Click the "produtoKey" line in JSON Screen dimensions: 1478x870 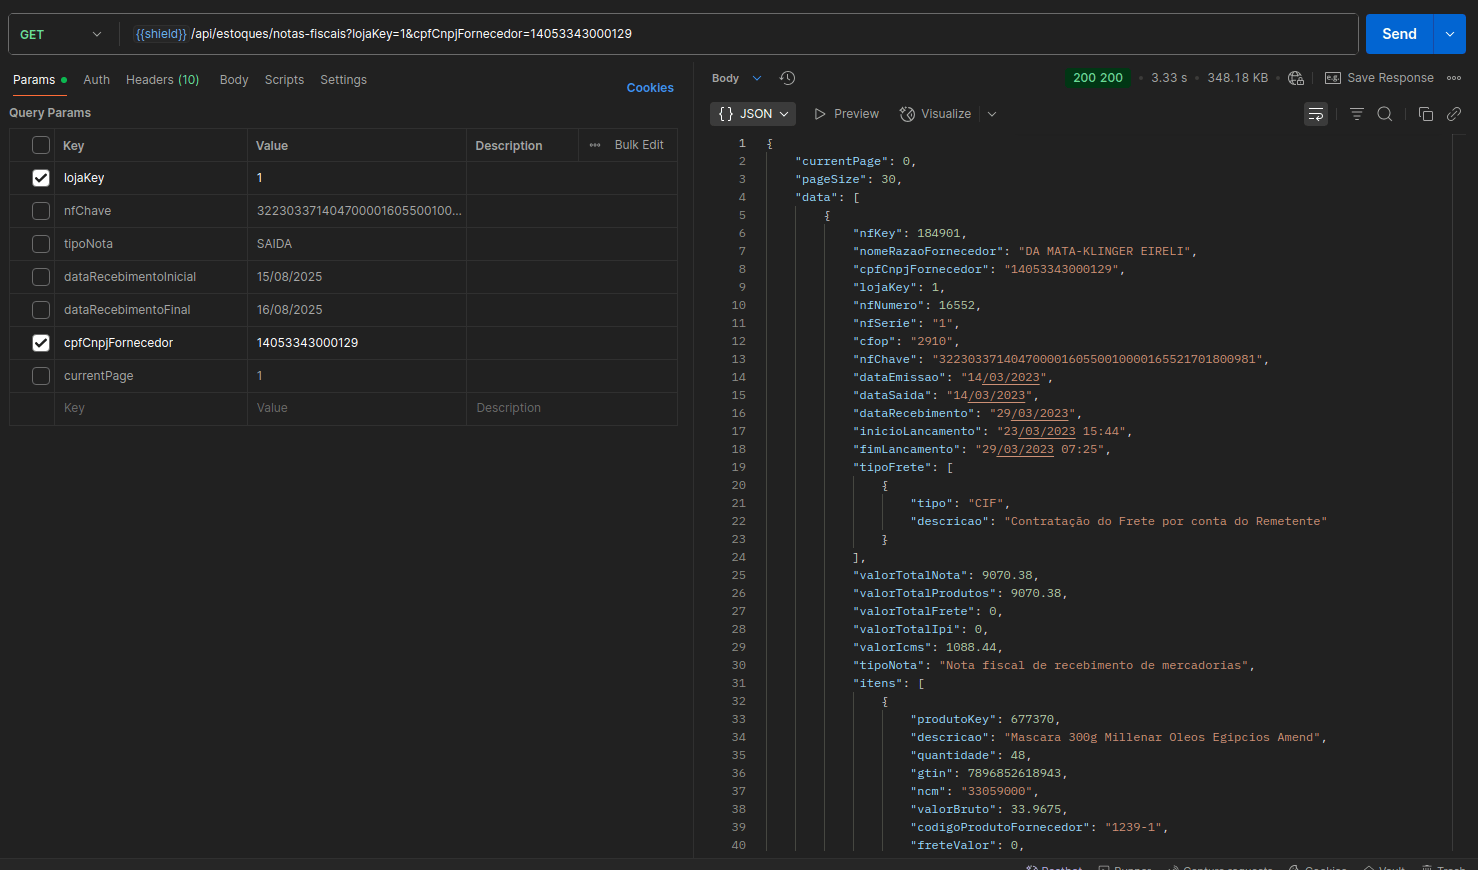click(985, 720)
